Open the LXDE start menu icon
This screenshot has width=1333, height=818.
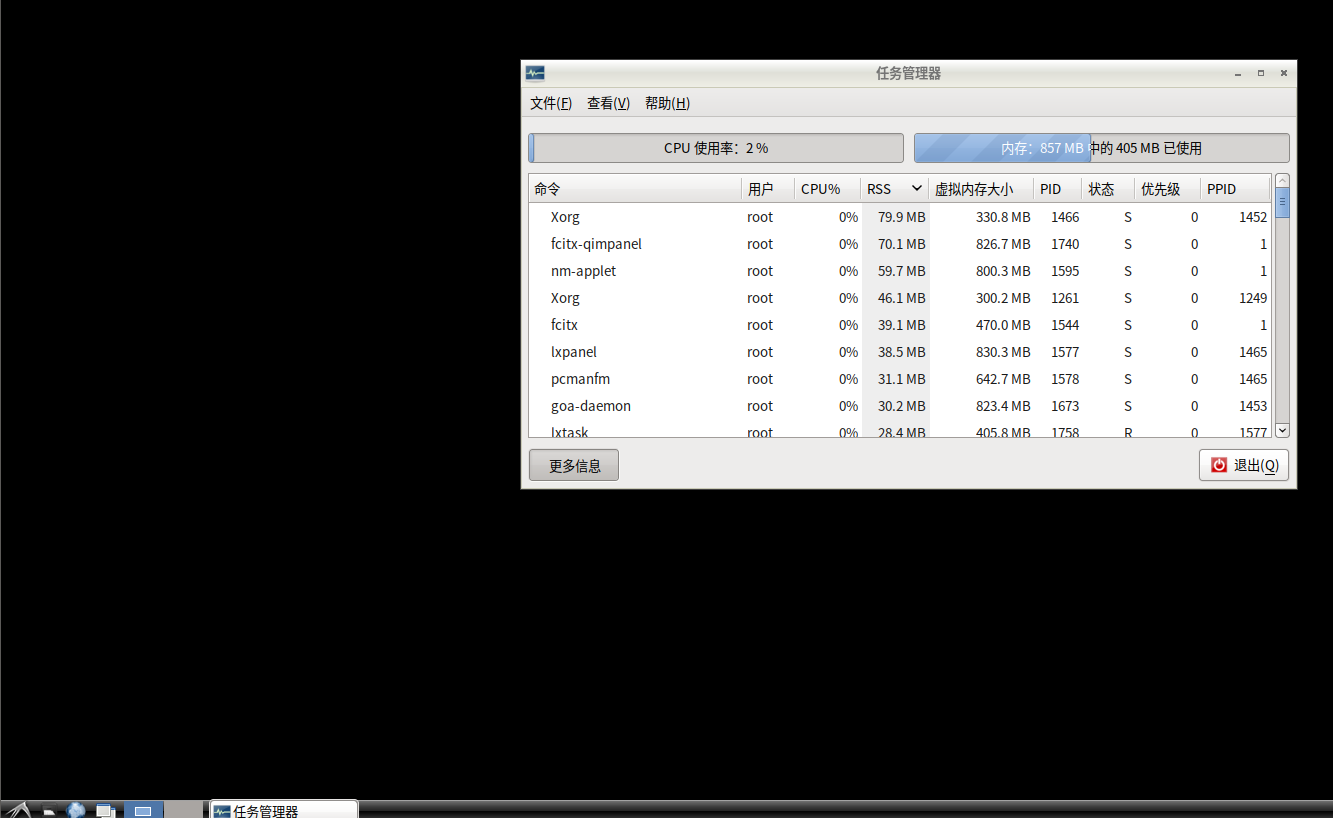[x=17, y=810]
